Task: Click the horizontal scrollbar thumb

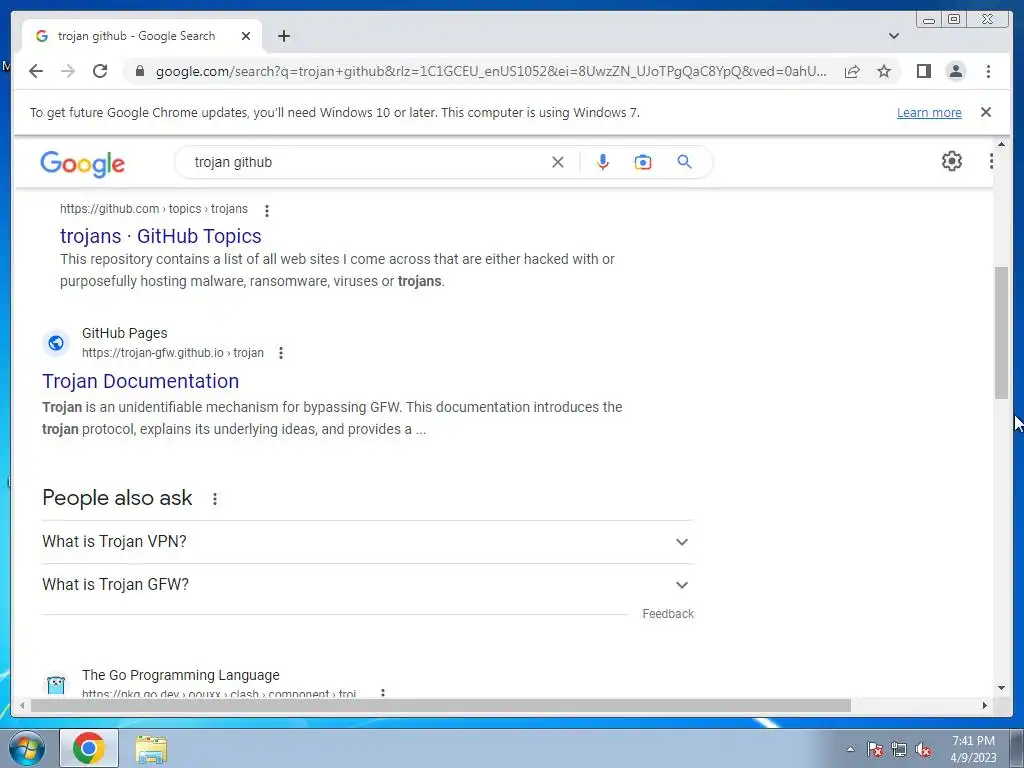Action: pos(441,705)
